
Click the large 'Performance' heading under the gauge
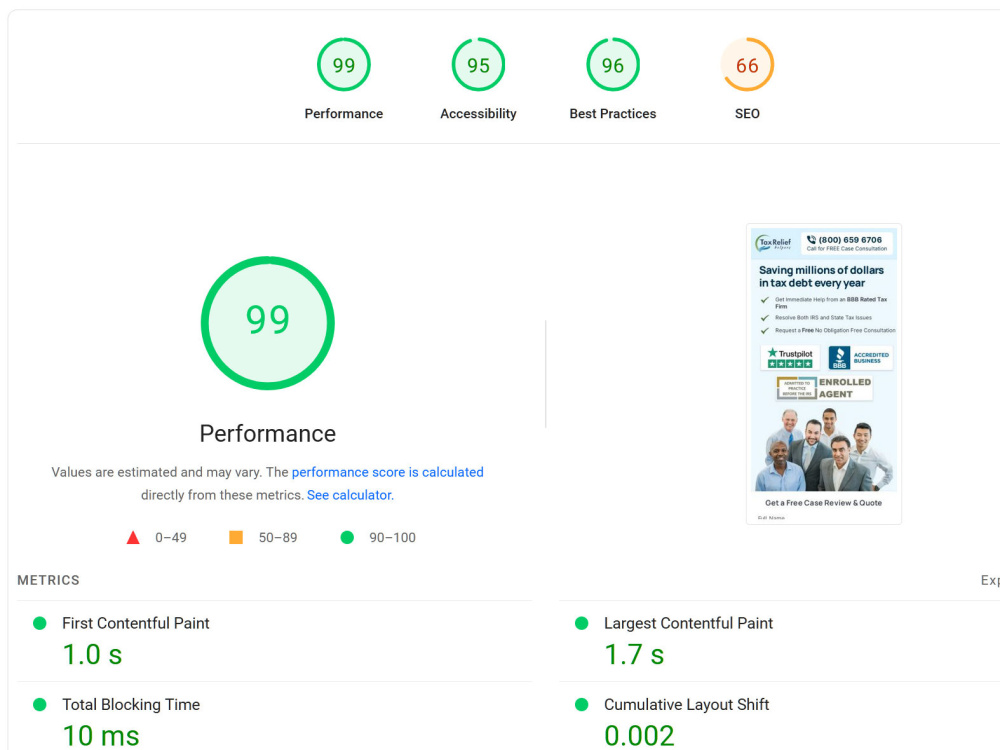coord(268,434)
